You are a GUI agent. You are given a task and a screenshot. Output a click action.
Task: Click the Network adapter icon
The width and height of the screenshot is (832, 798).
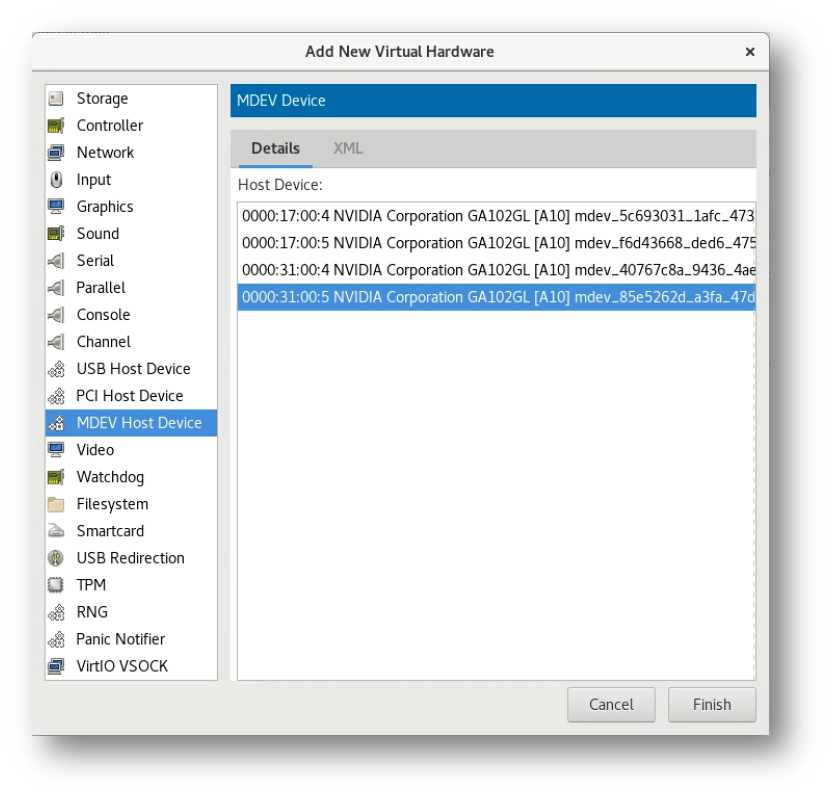click(x=56, y=153)
